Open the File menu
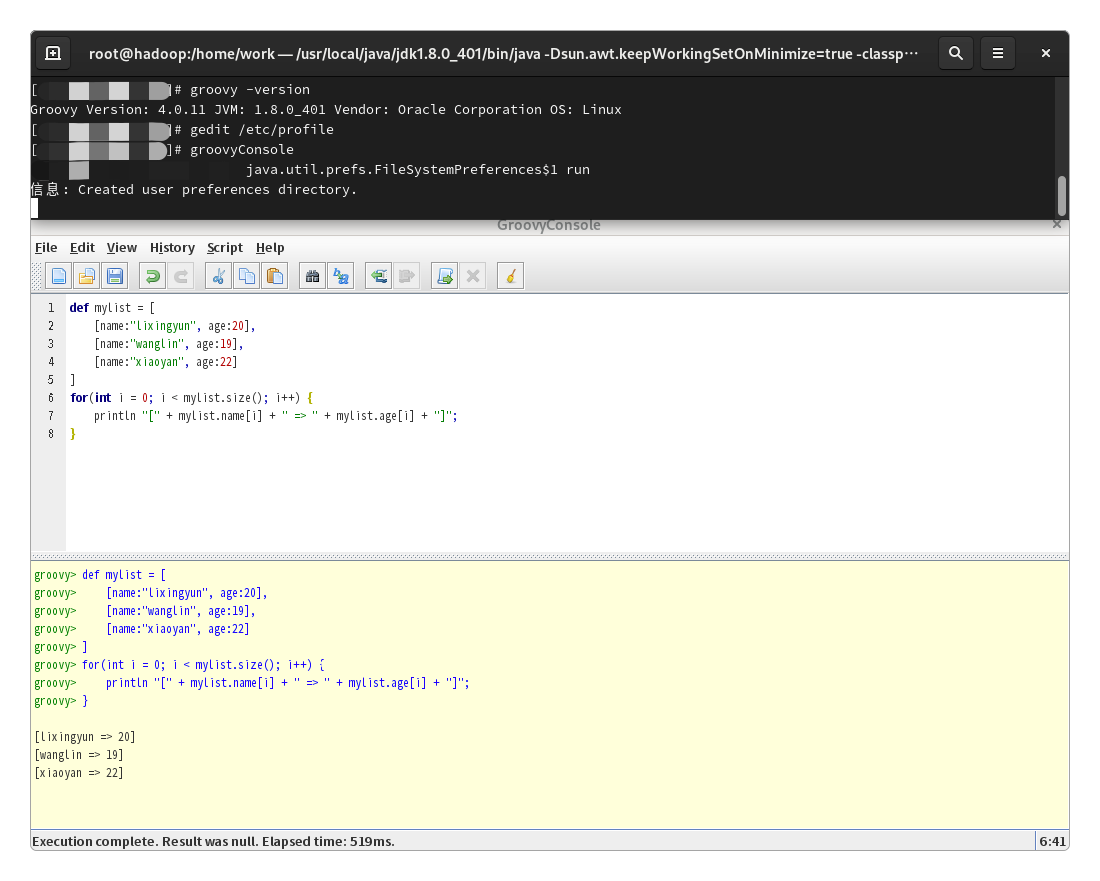The height and width of the screenshot is (881, 1100). [x=46, y=248]
